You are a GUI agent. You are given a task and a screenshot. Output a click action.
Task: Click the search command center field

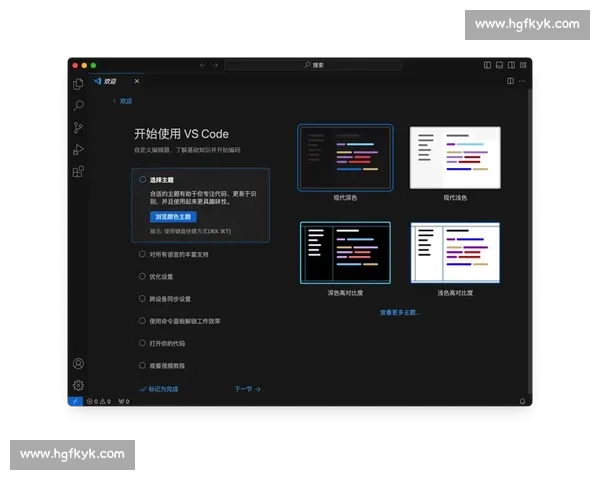(x=313, y=65)
